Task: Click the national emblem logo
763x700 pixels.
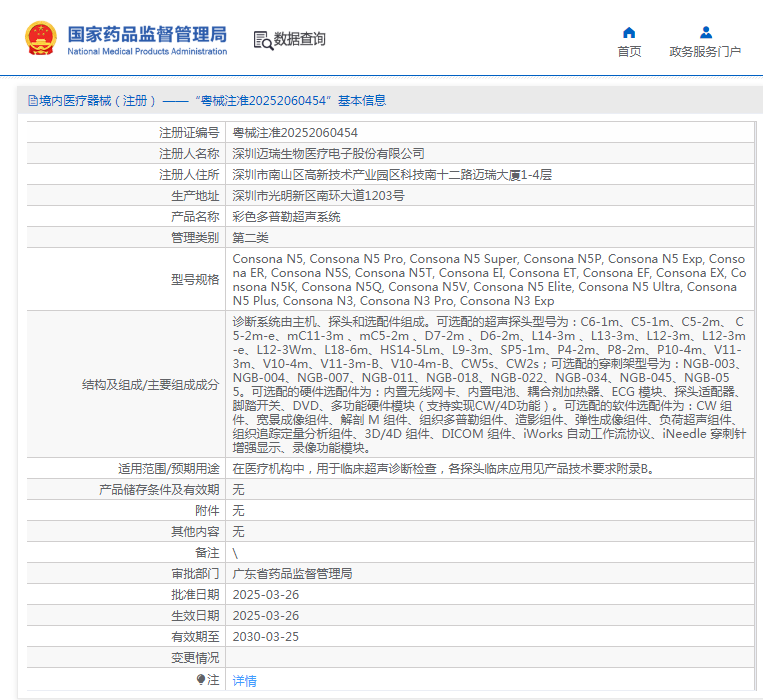Action: 41,38
